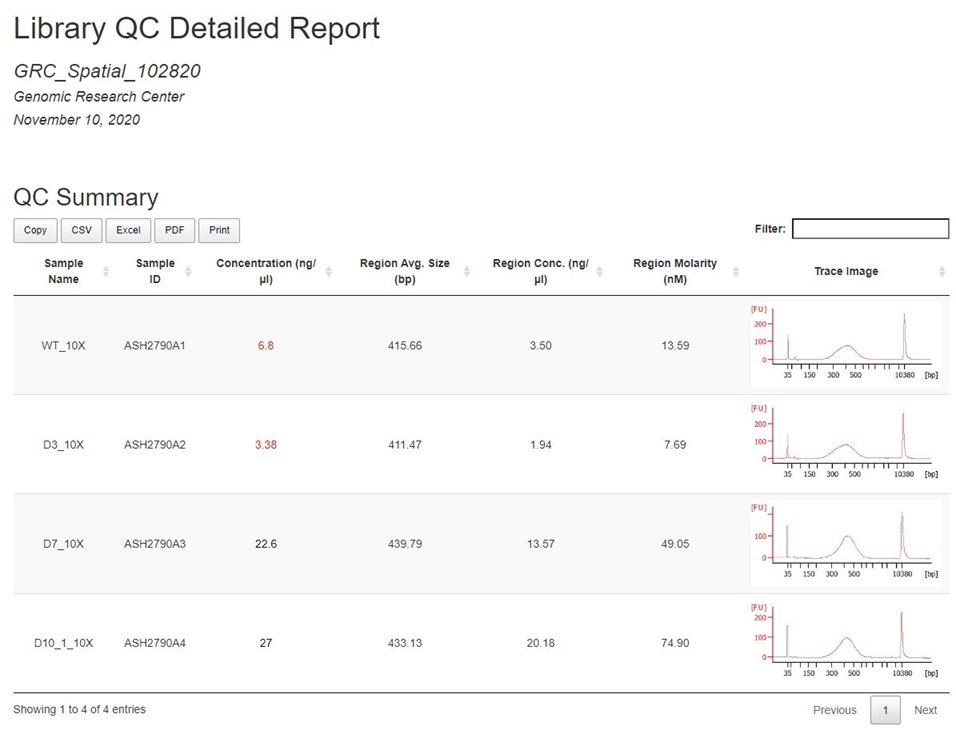Sort by Region Avg. Size arrows
Screen dimensions: 956x738
point(469,272)
